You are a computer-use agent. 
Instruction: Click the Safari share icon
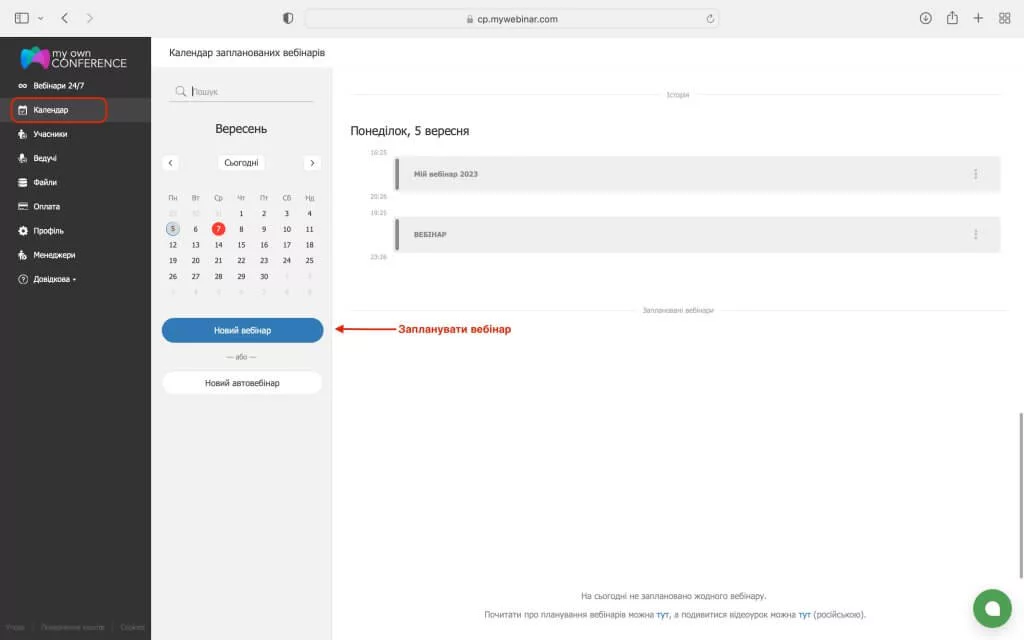pos(952,18)
